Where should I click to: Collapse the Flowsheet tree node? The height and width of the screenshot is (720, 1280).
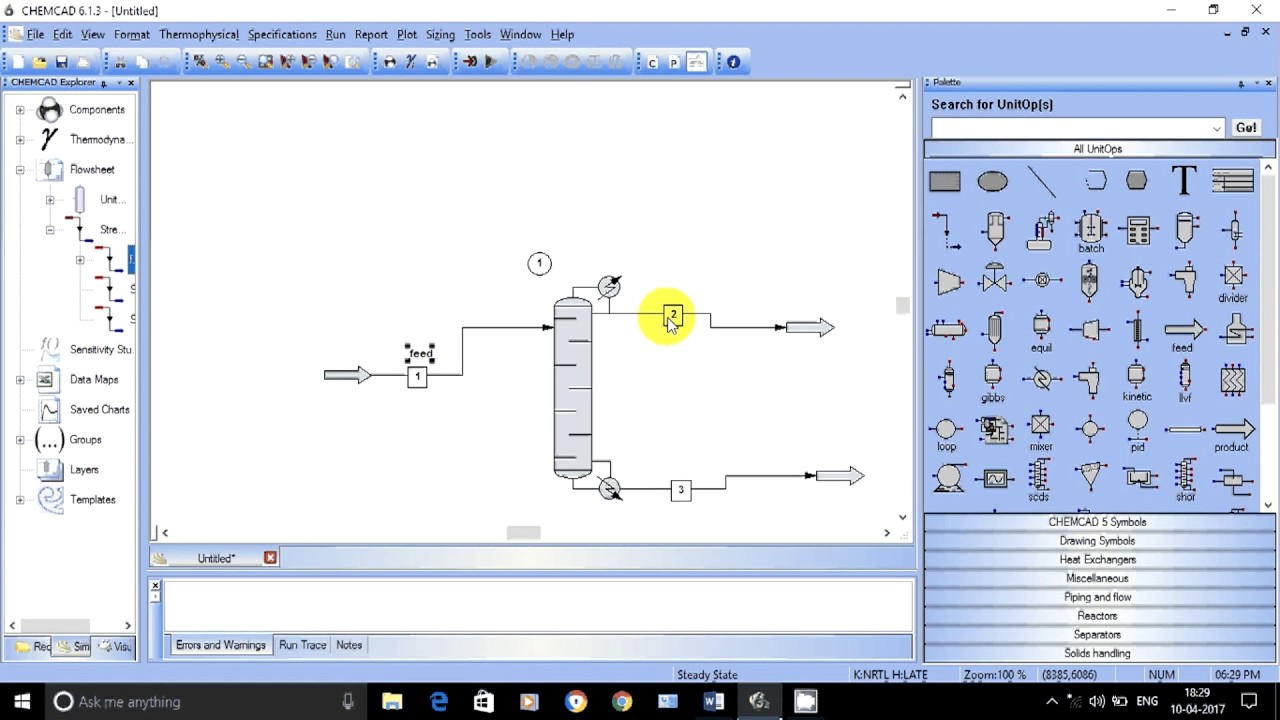(x=19, y=170)
